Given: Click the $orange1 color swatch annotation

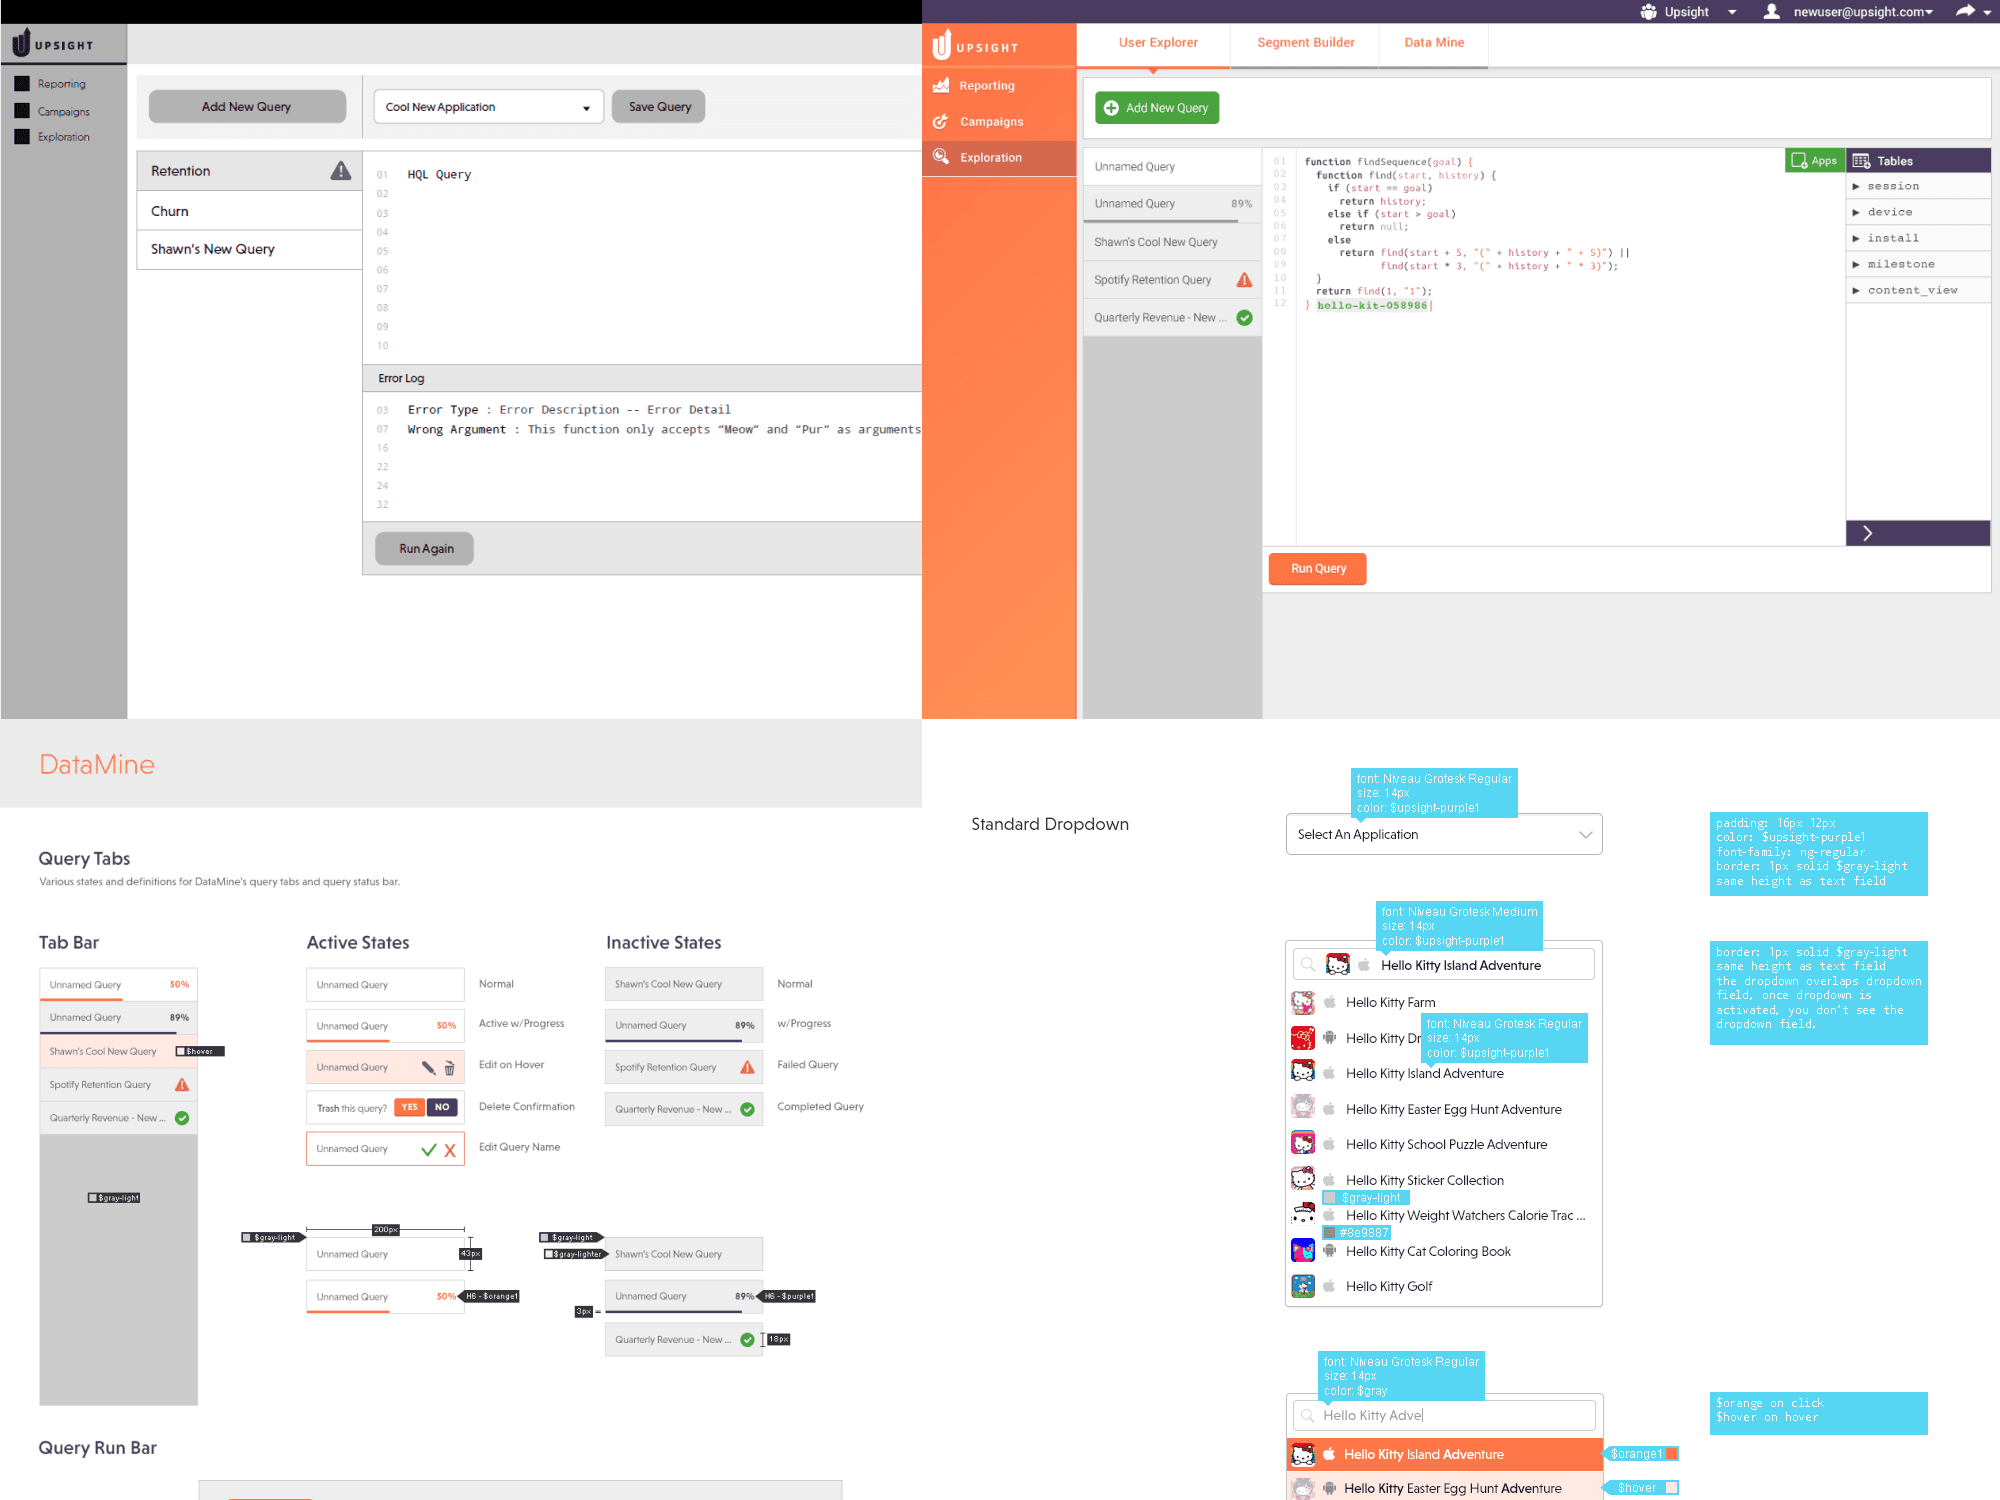Looking at the screenshot, I should click(x=1671, y=1453).
